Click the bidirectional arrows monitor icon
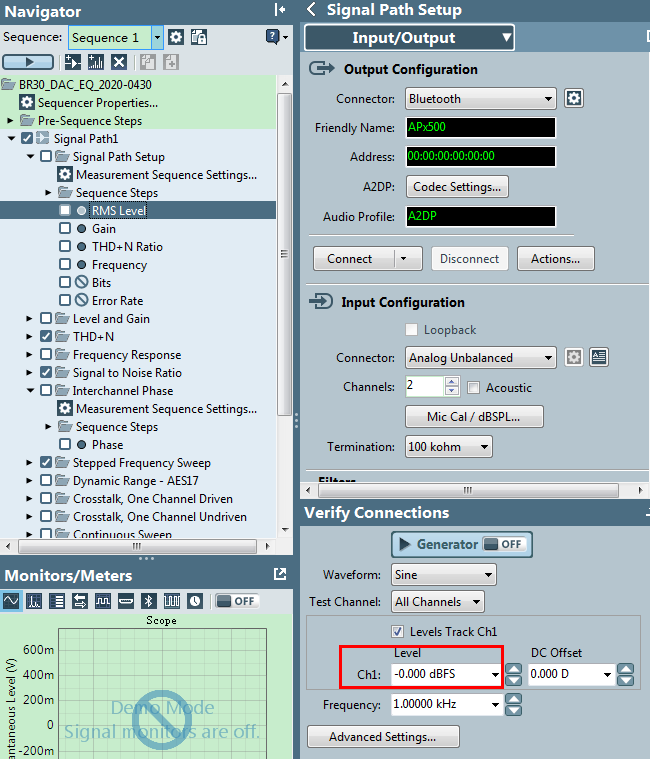 coord(80,601)
